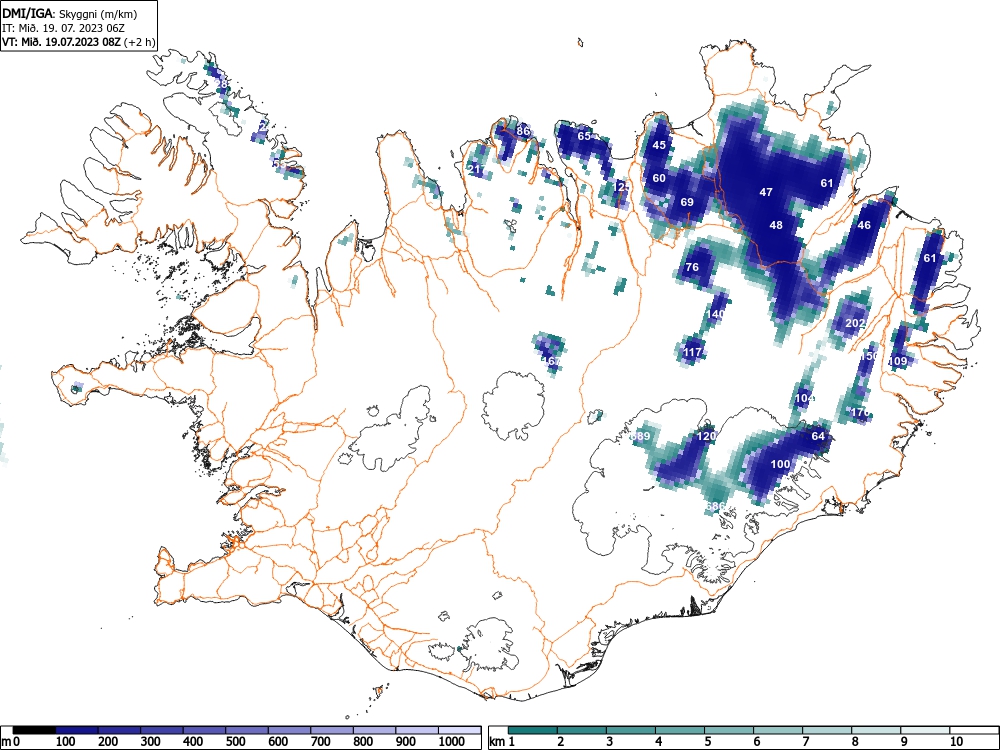Pick the black 0–100 m legend swatch
The image size is (1000, 750).
pos(34,730)
